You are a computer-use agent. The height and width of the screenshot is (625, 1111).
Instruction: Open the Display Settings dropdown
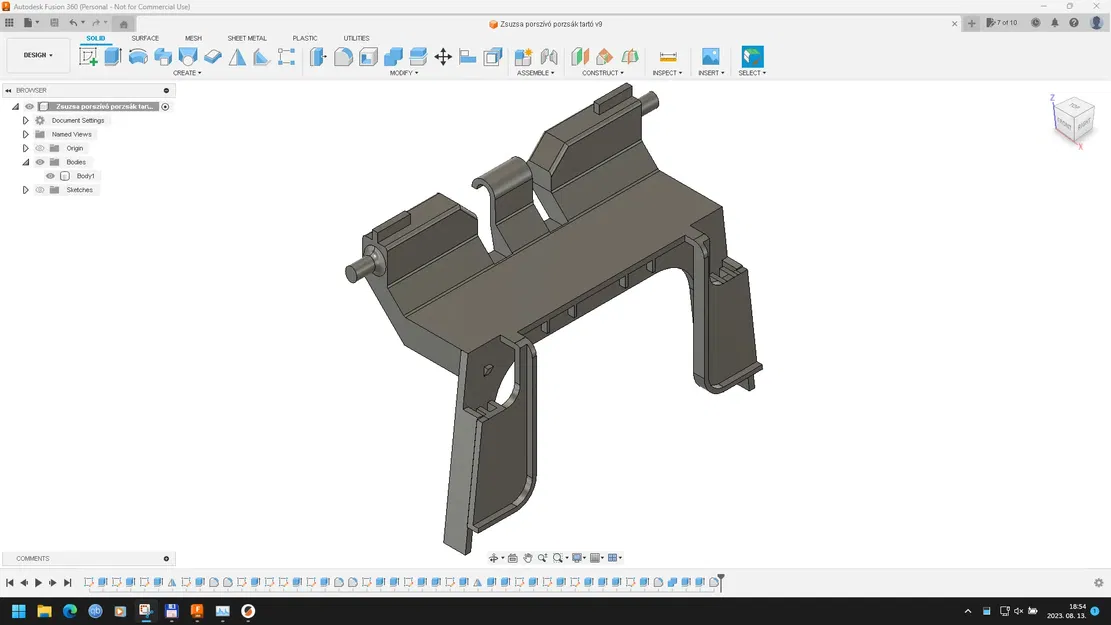[x=576, y=558]
